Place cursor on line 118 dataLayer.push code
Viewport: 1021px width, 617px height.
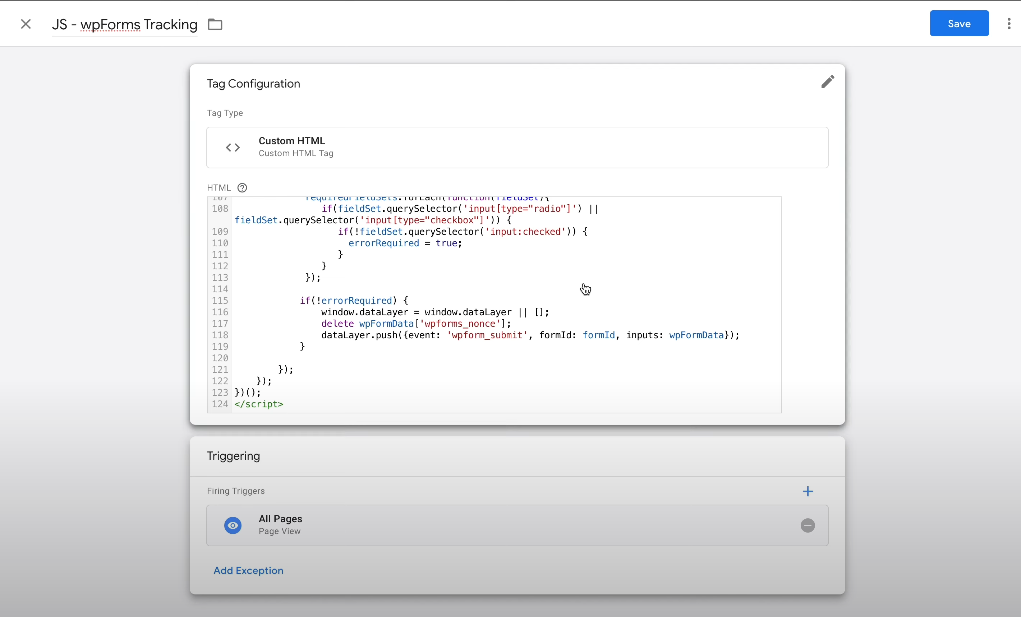pos(530,335)
